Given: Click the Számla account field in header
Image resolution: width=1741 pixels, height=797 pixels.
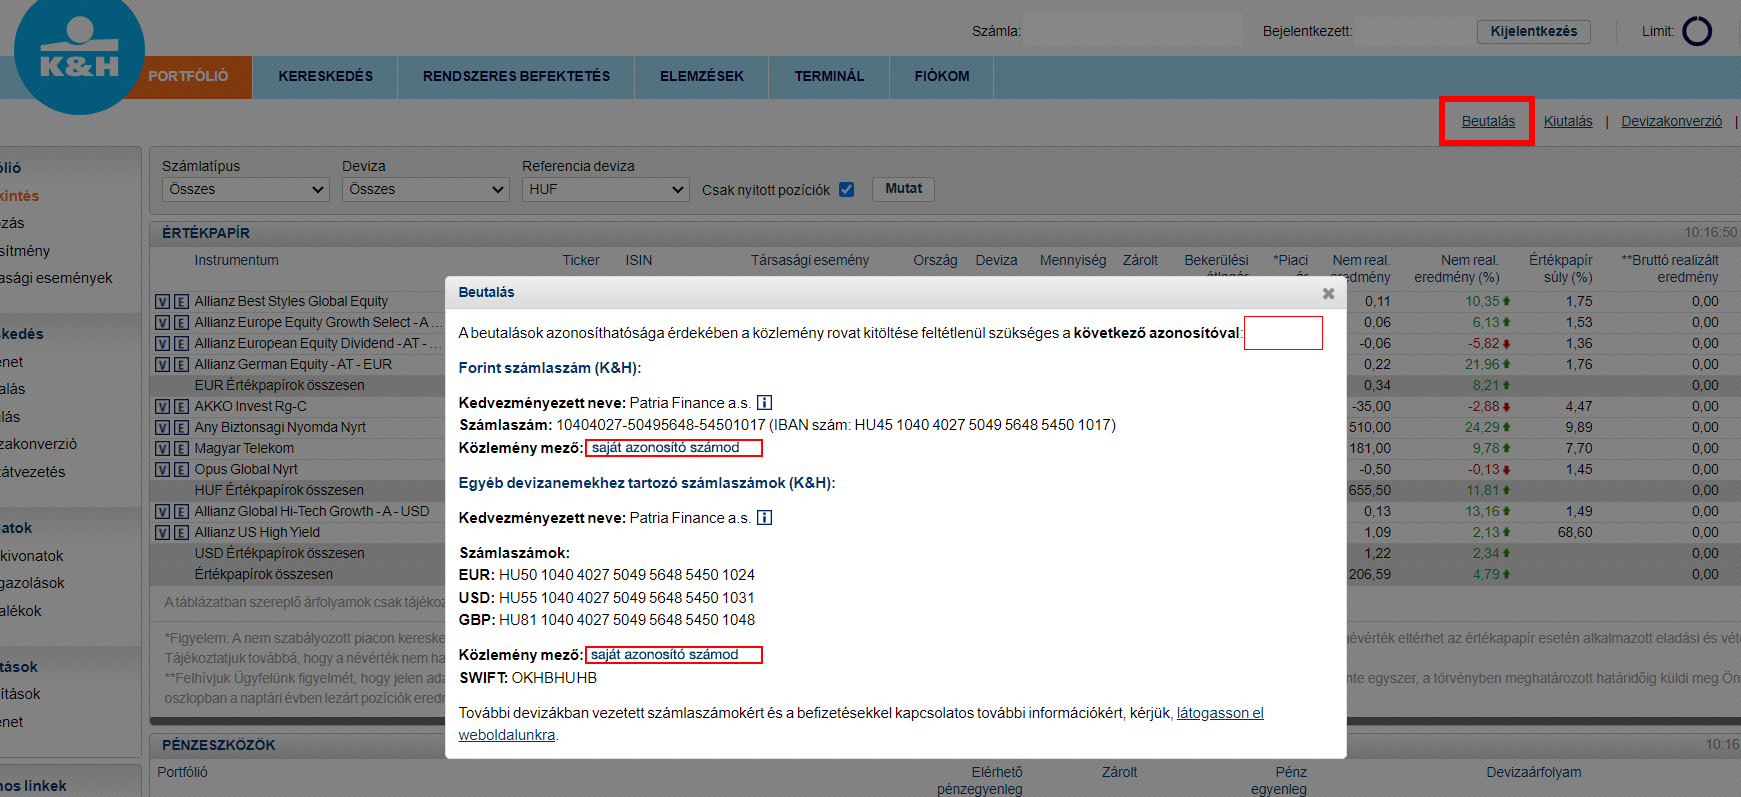Looking at the screenshot, I should [x=1133, y=31].
